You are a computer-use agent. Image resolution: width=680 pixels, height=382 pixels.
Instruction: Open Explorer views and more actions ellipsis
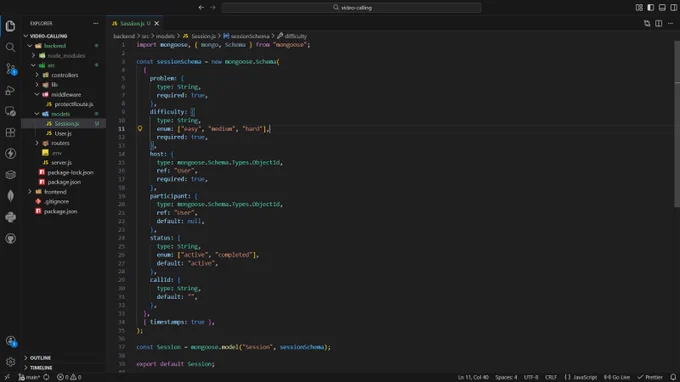coord(95,23)
